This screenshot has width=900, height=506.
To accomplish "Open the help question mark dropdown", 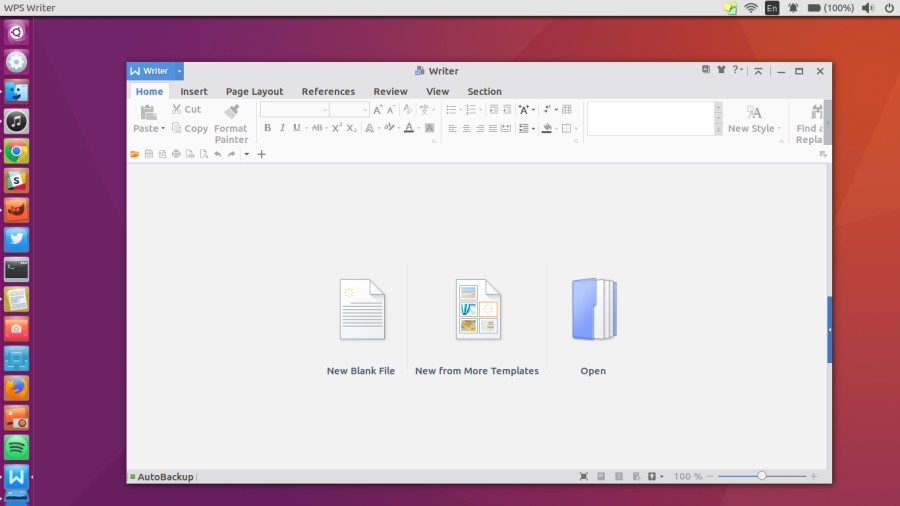I will point(737,70).
